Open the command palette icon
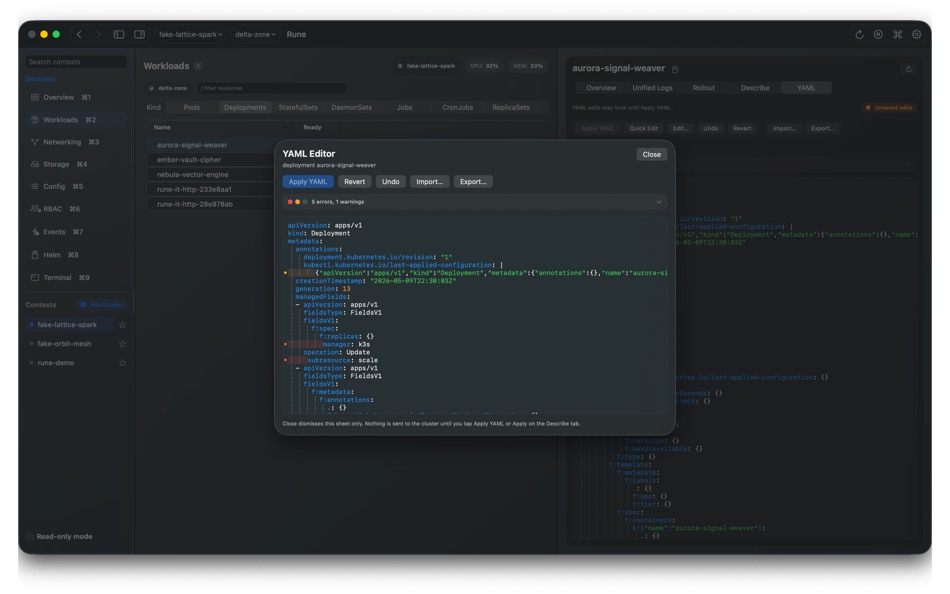Viewport: 950px width, 594px height. click(x=897, y=35)
